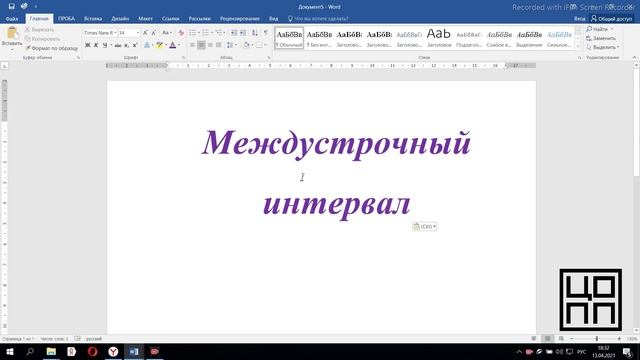Clear all formatting with the eraser icon

tap(181, 33)
